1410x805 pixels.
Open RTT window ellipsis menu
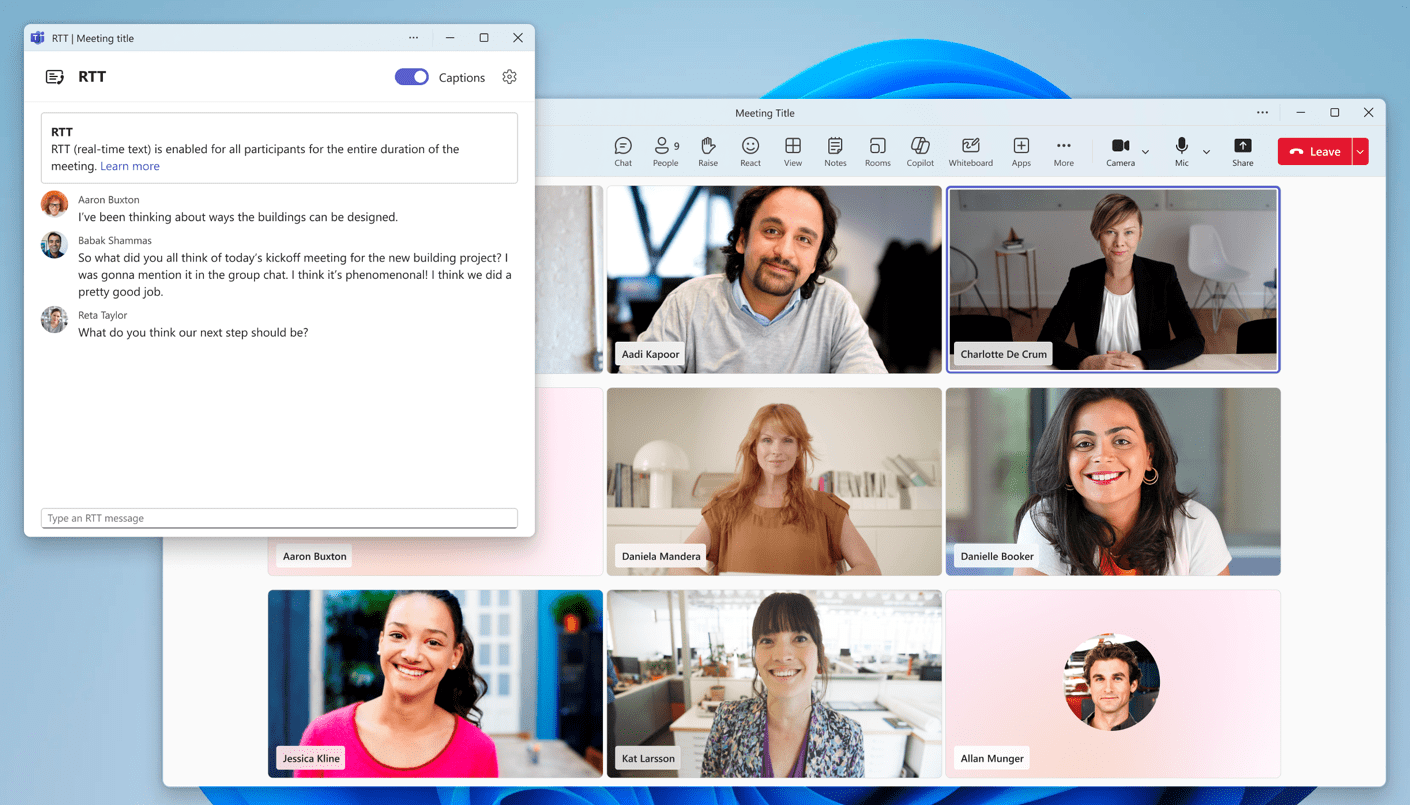pos(413,38)
